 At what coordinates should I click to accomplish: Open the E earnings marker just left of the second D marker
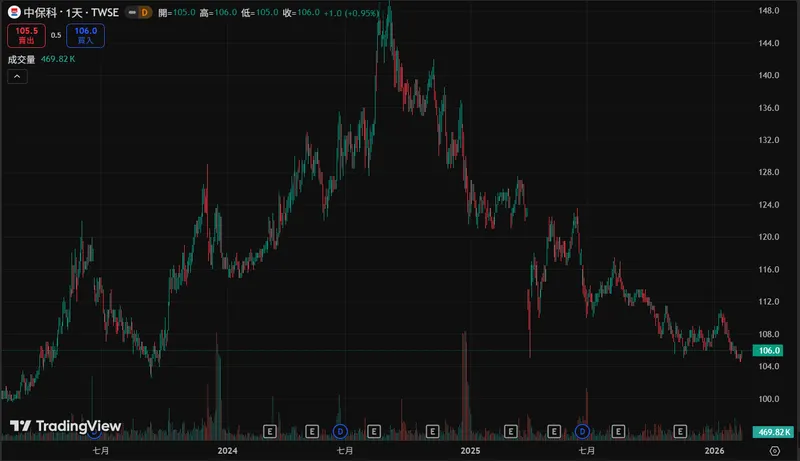(554, 432)
